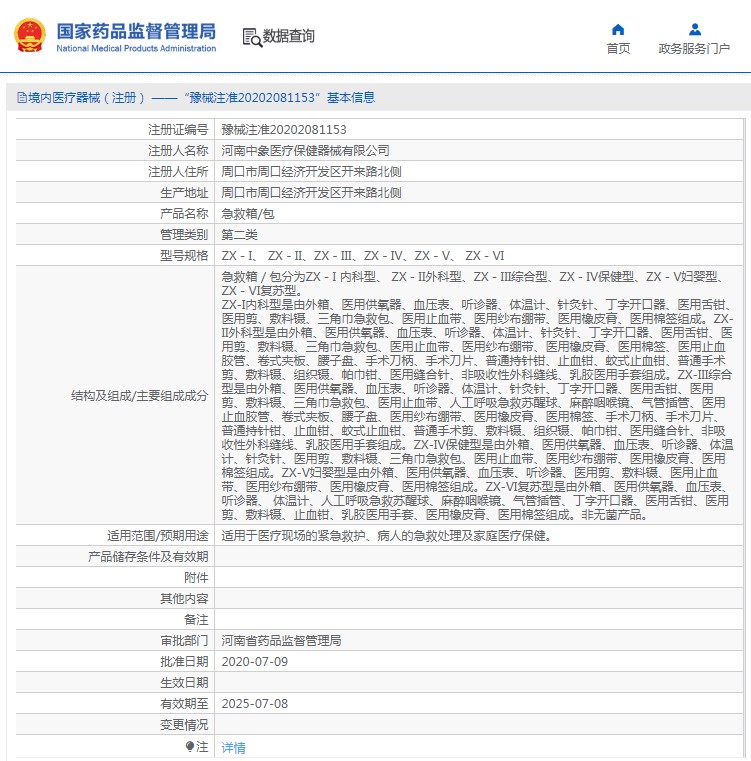Click the 第二类 management category cell
Viewport: 751px width, 761px height.
point(478,234)
